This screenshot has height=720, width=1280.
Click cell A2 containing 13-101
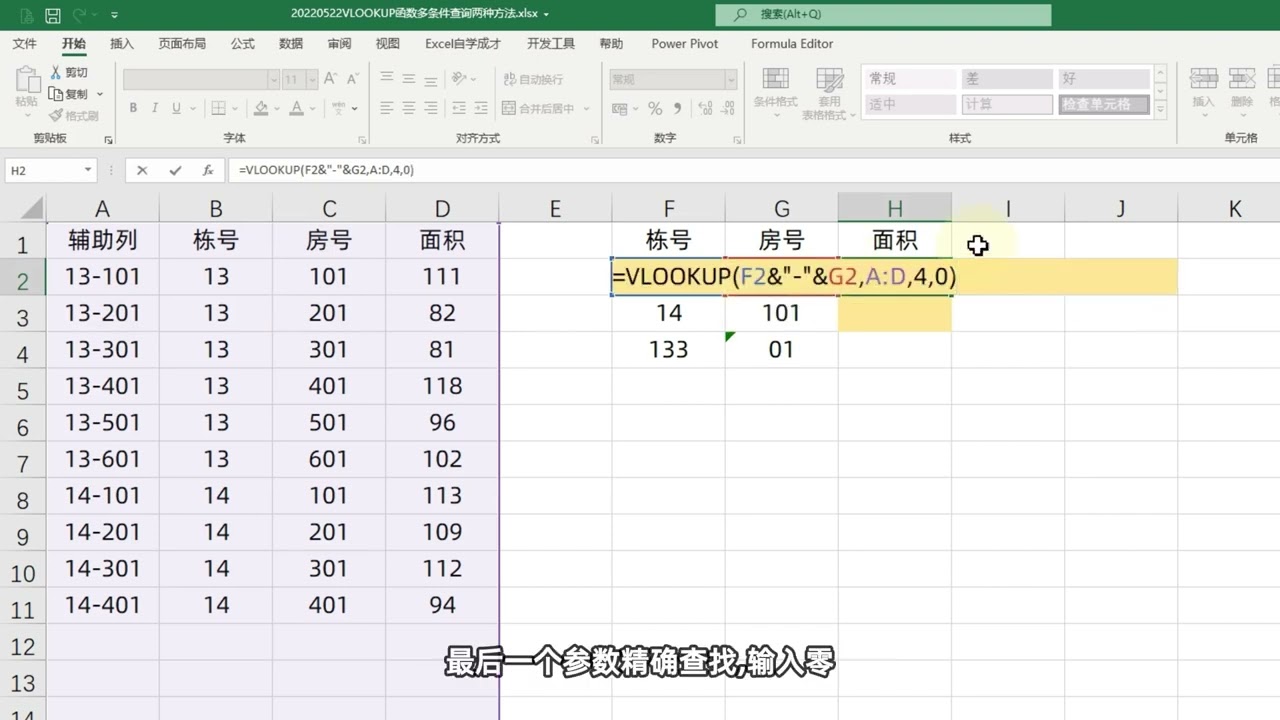click(102, 277)
